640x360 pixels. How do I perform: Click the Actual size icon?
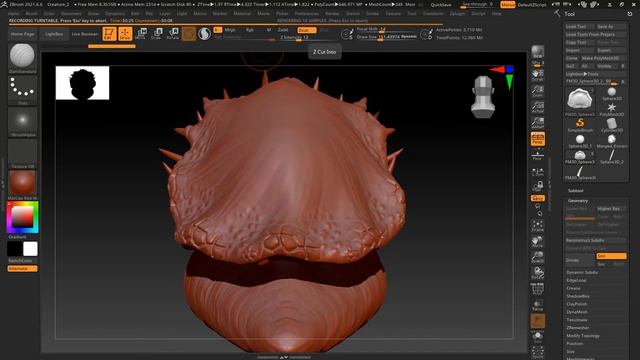pyautogui.click(x=538, y=107)
